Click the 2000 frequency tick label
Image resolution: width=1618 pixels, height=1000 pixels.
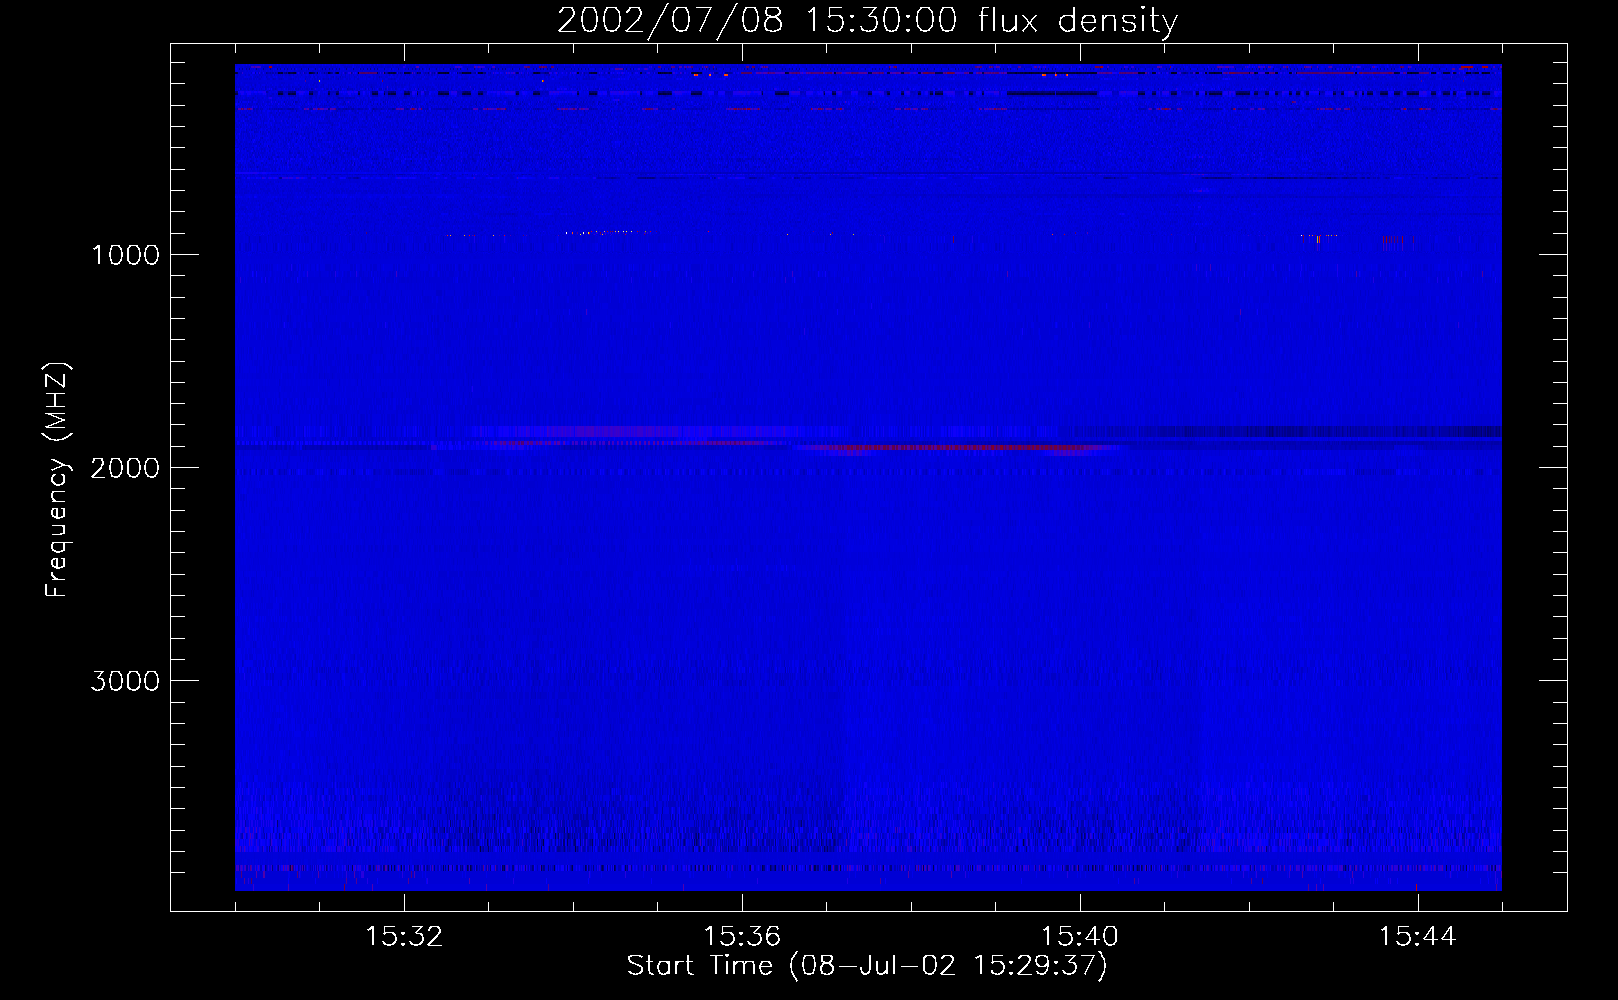[125, 468]
